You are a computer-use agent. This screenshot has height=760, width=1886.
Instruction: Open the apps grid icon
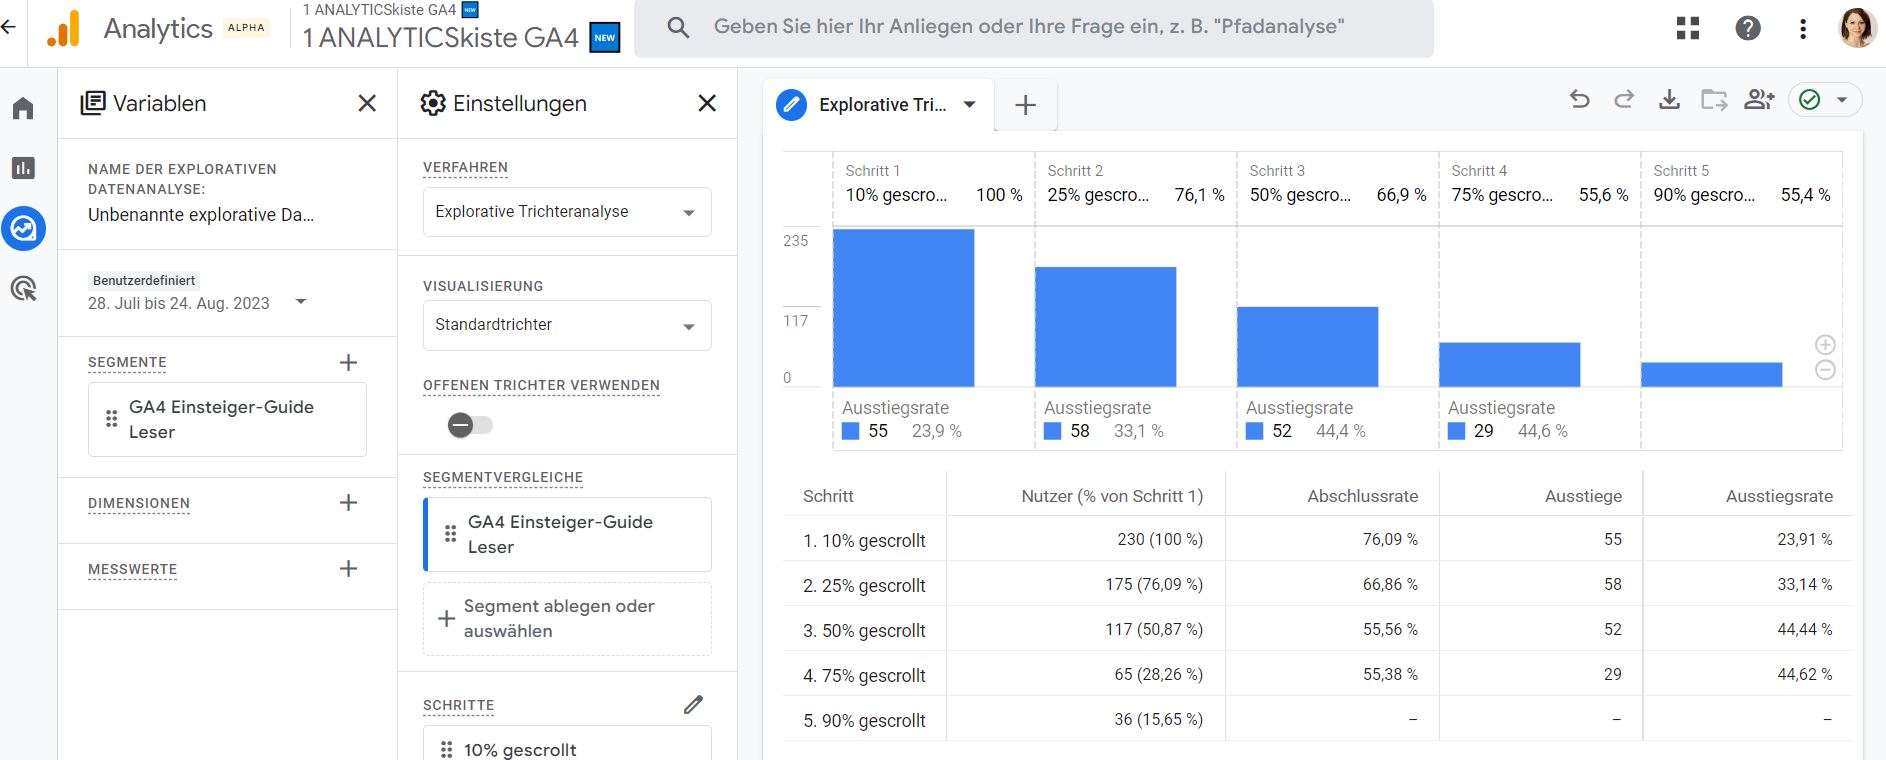1688,28
